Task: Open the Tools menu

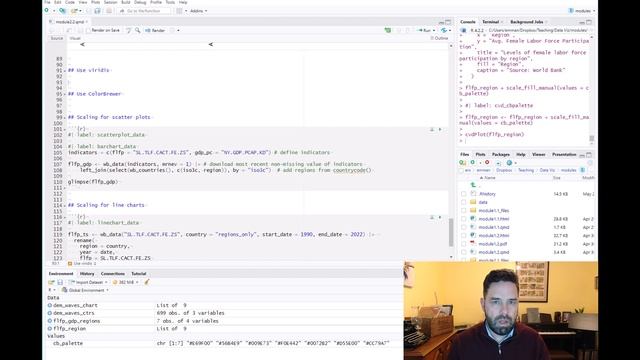Action: (x=170, y=2)
